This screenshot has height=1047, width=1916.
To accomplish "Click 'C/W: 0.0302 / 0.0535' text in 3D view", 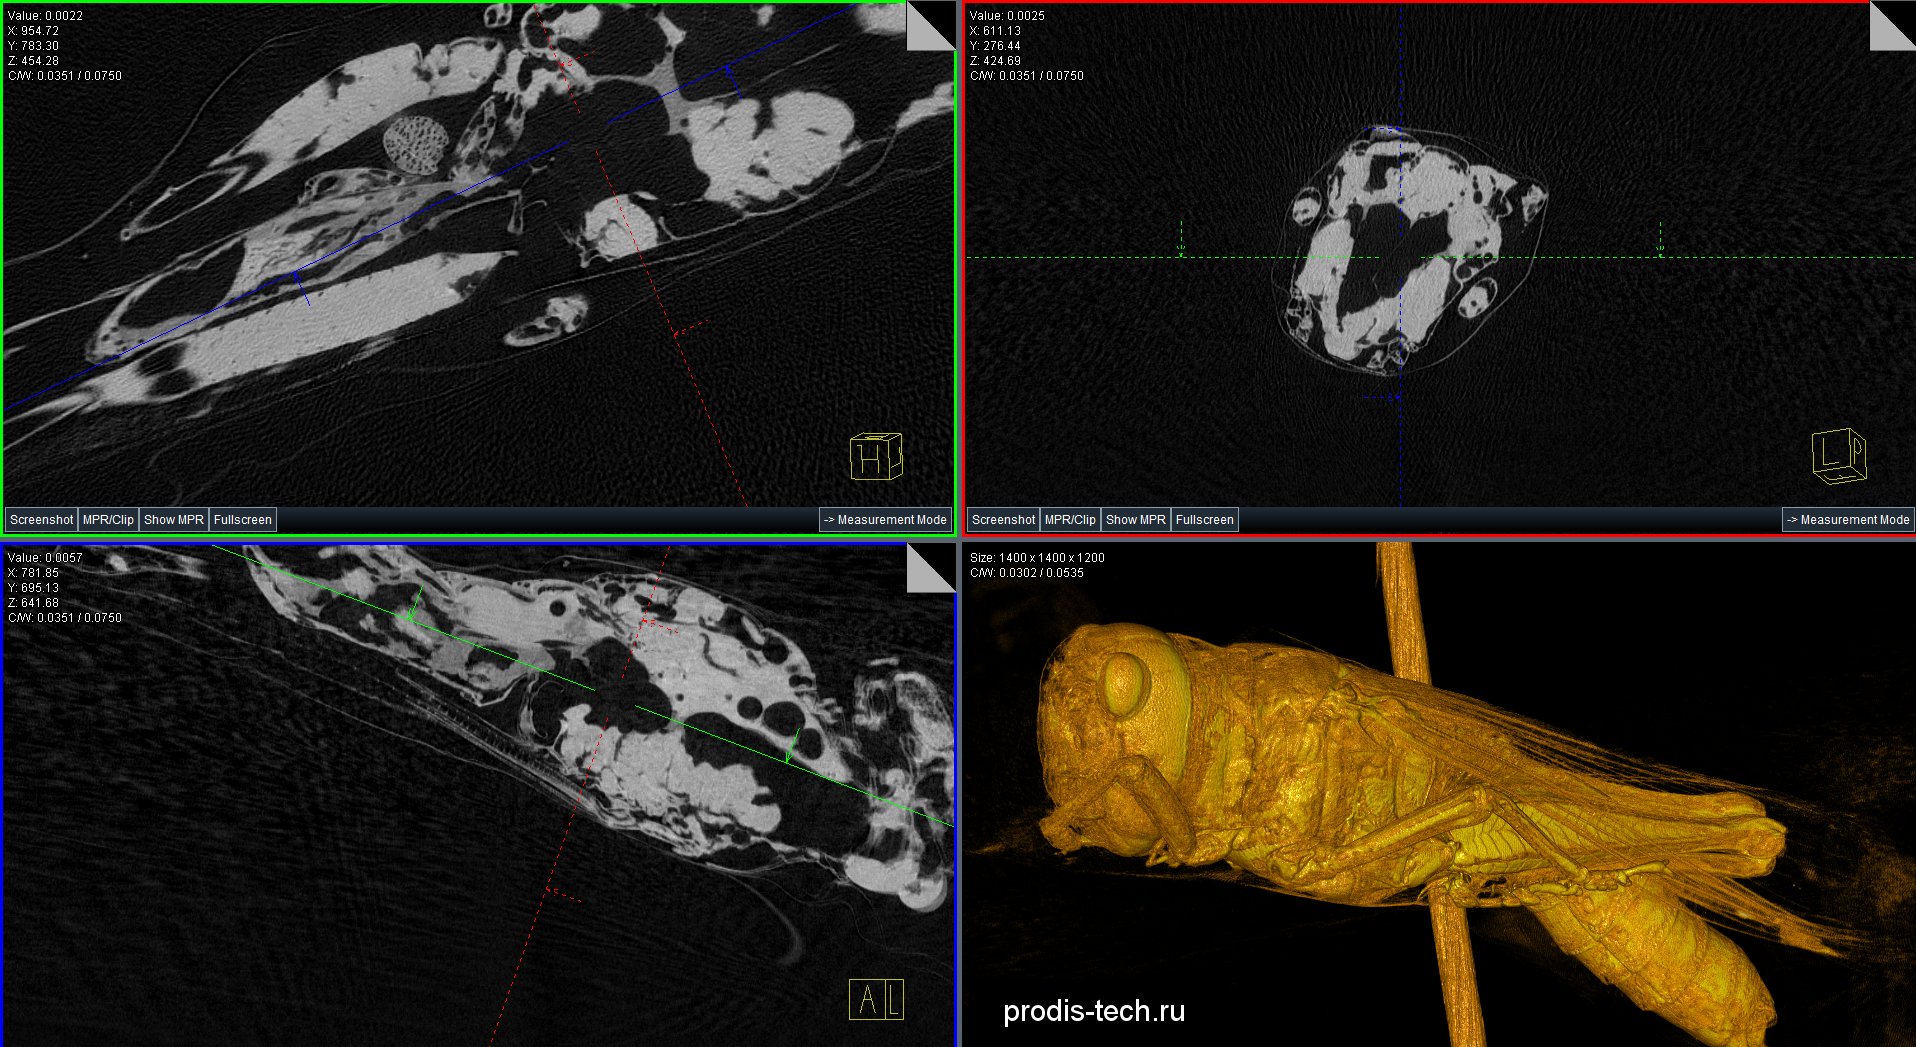I will click(x=1027, y=573).
